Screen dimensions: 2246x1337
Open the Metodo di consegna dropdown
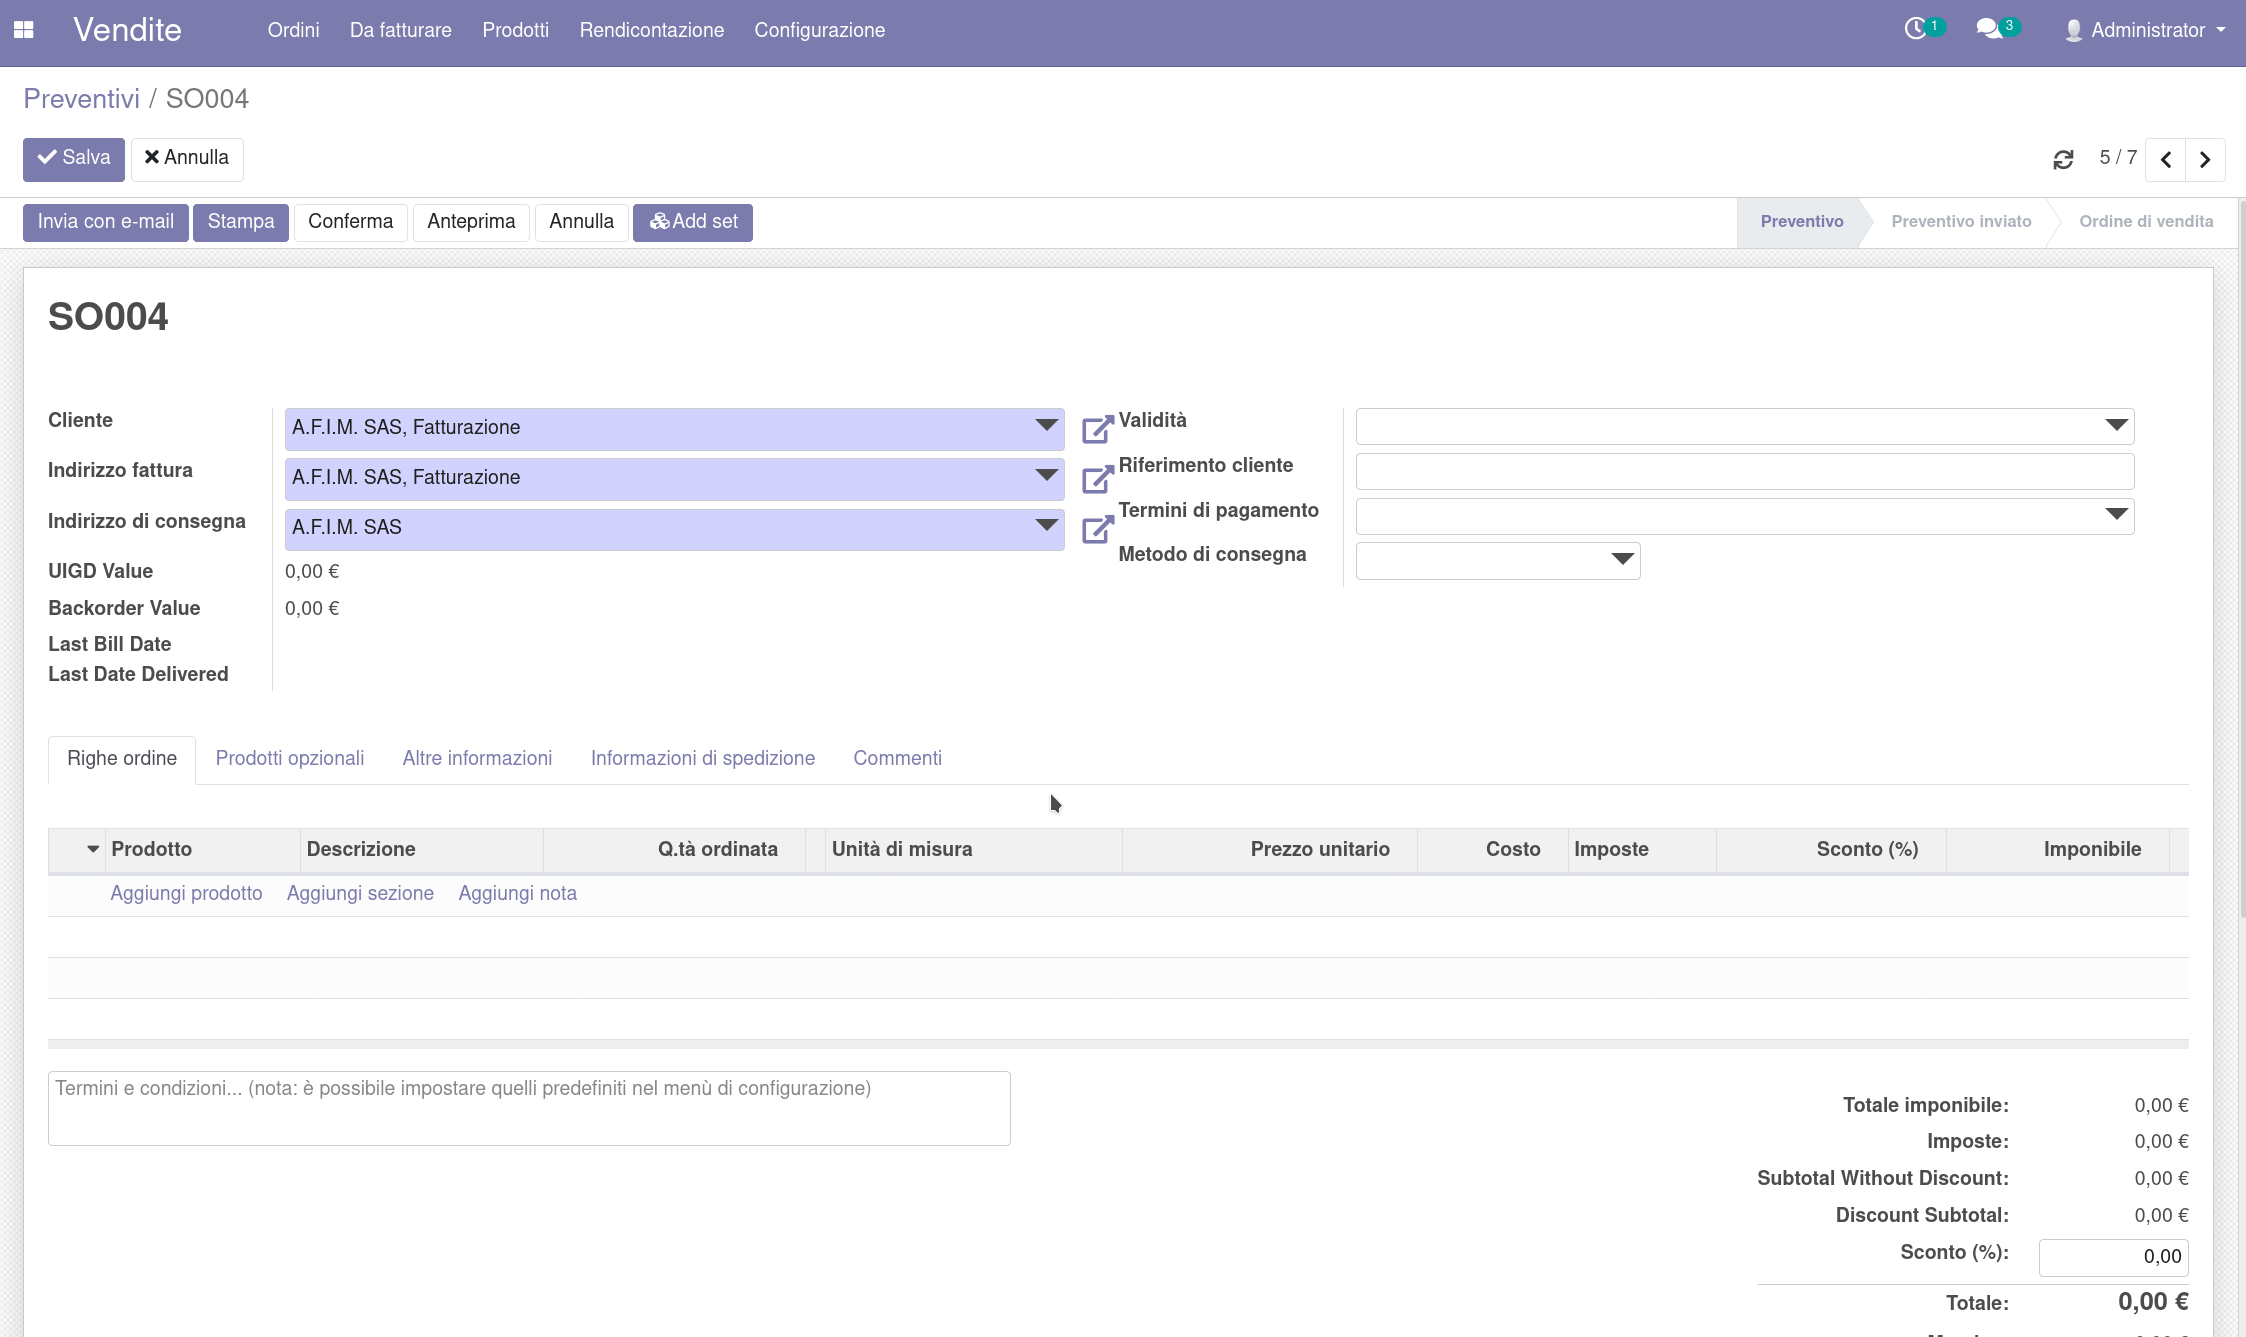(1622, 560)
